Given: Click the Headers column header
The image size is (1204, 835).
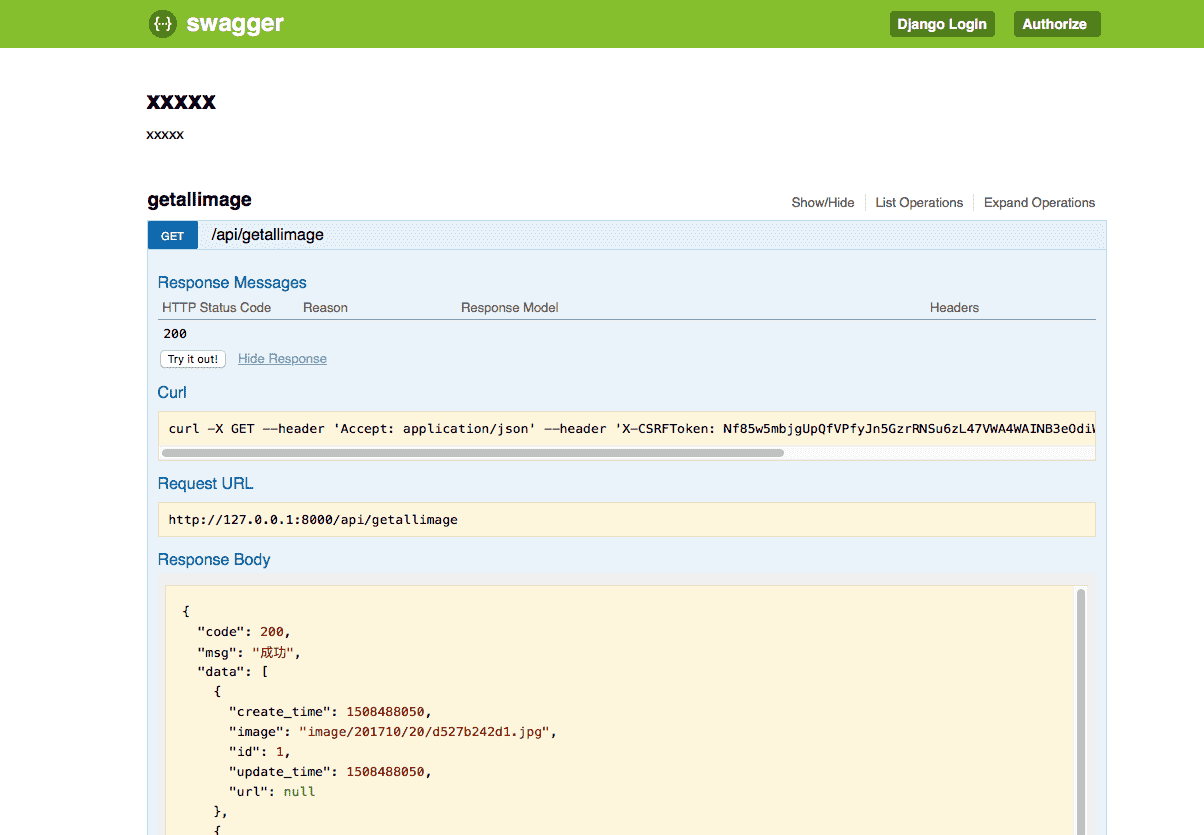Looking at the screenshot, I should click(954, 308).
